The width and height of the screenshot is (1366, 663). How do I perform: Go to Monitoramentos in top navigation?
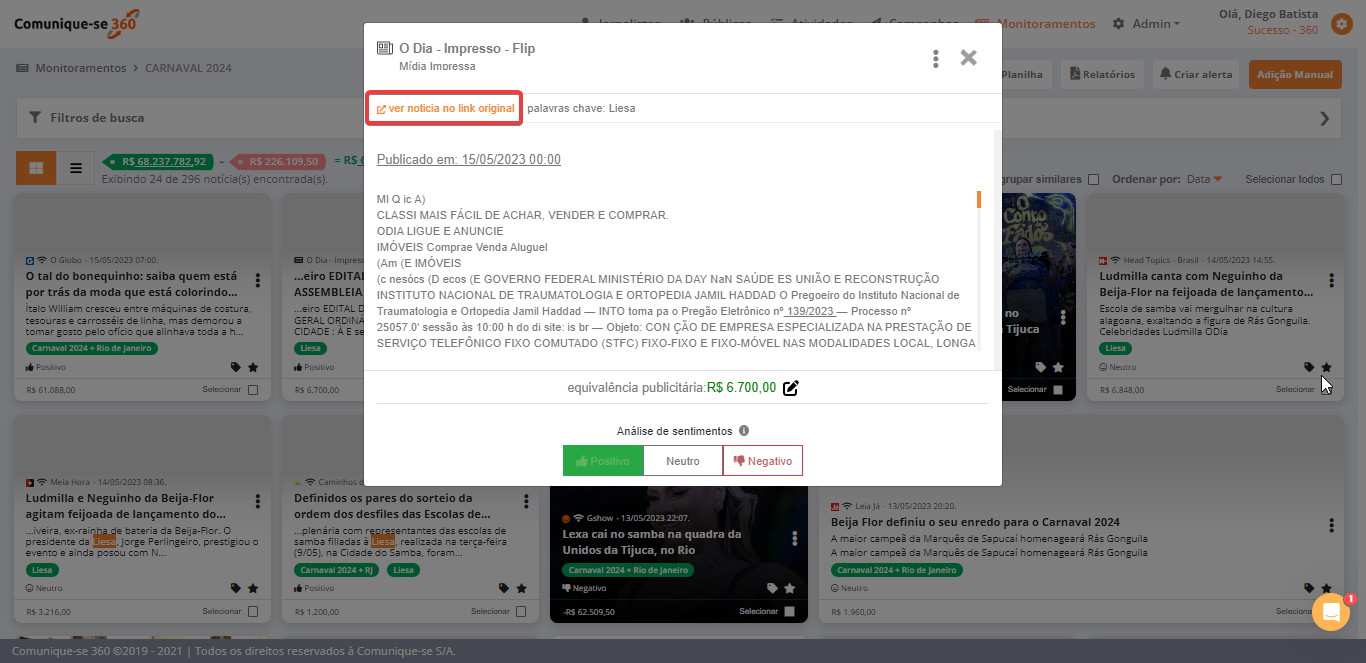coord(1035,24)
